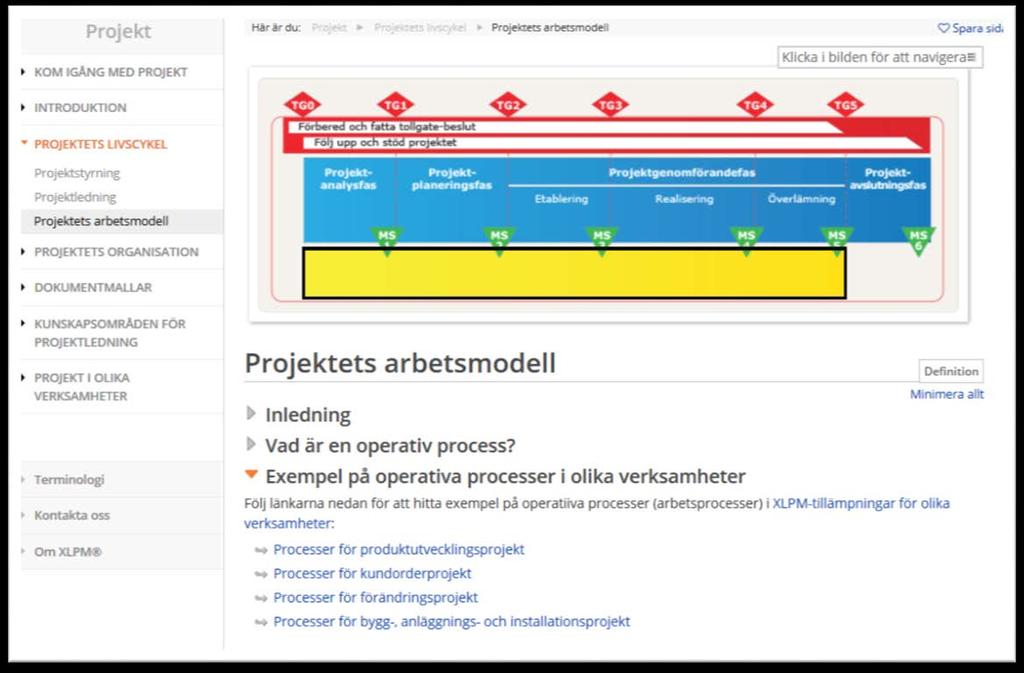The image size is (1024, 673).
Task: Click the TG1 tollgate marker
Action: coord(395,104)
